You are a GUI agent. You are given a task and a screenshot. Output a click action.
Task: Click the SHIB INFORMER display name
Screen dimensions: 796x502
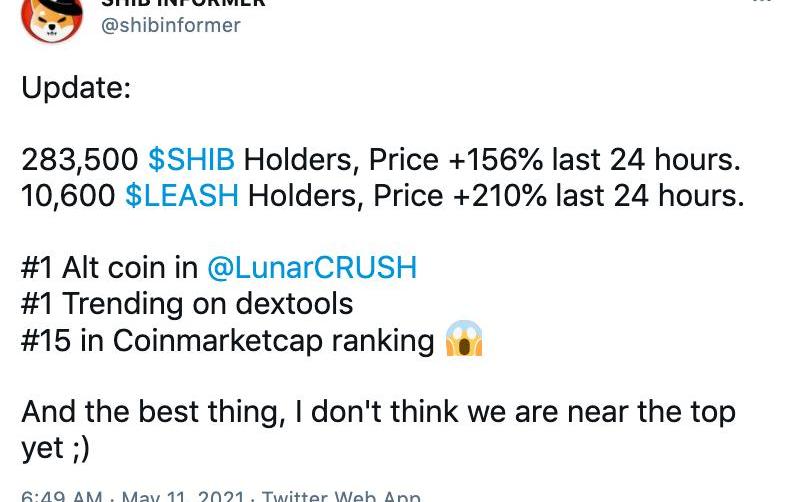pyautogui.click(x=184, y=3)
